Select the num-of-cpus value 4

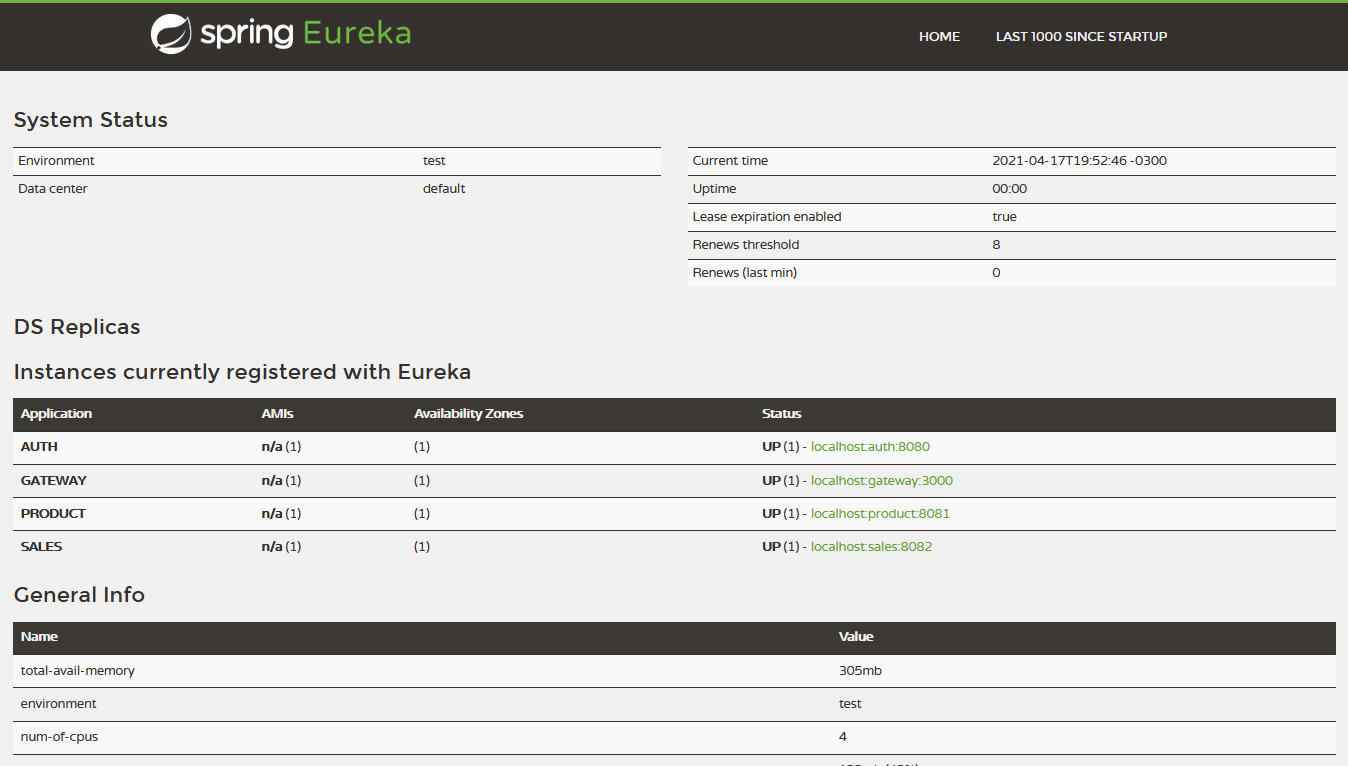[x=843, y=737]
